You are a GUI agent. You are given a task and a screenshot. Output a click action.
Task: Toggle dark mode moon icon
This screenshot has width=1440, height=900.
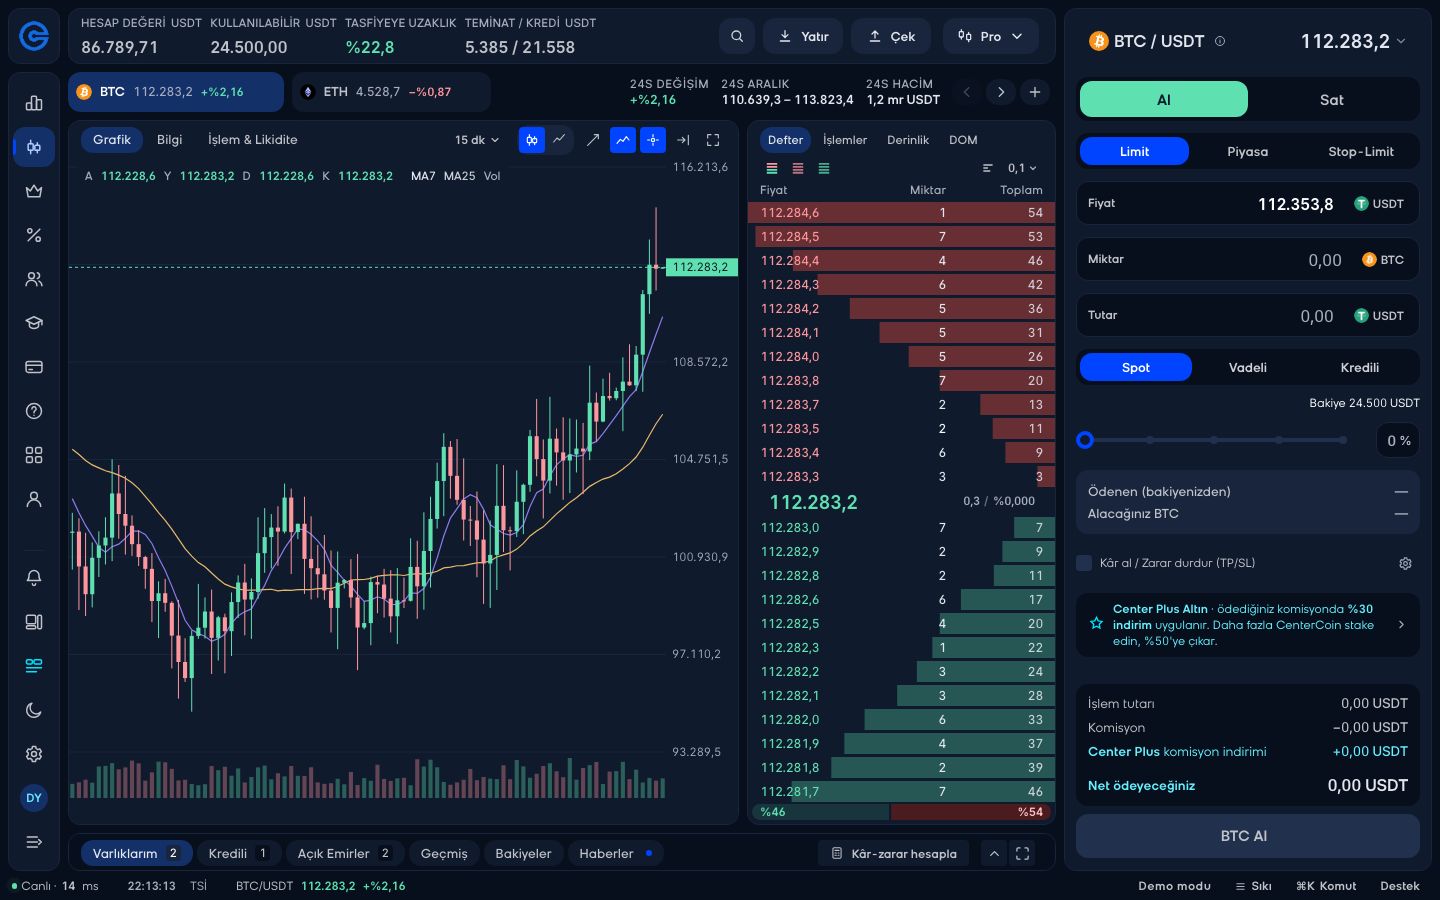click(34, 710)
